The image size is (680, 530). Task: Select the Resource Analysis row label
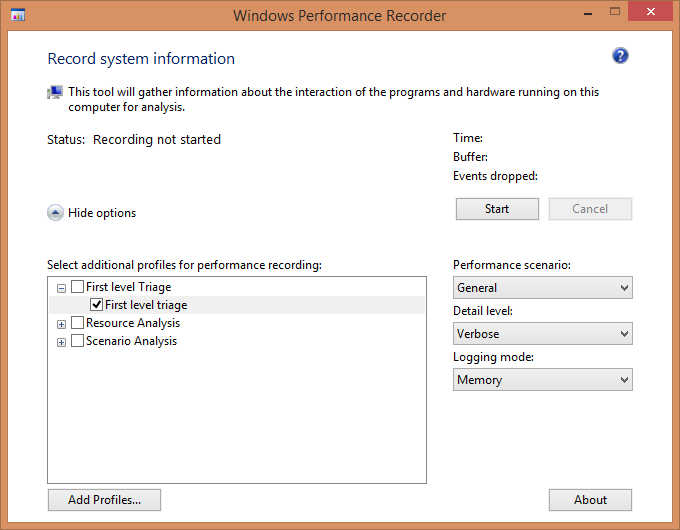pos(133,323)
